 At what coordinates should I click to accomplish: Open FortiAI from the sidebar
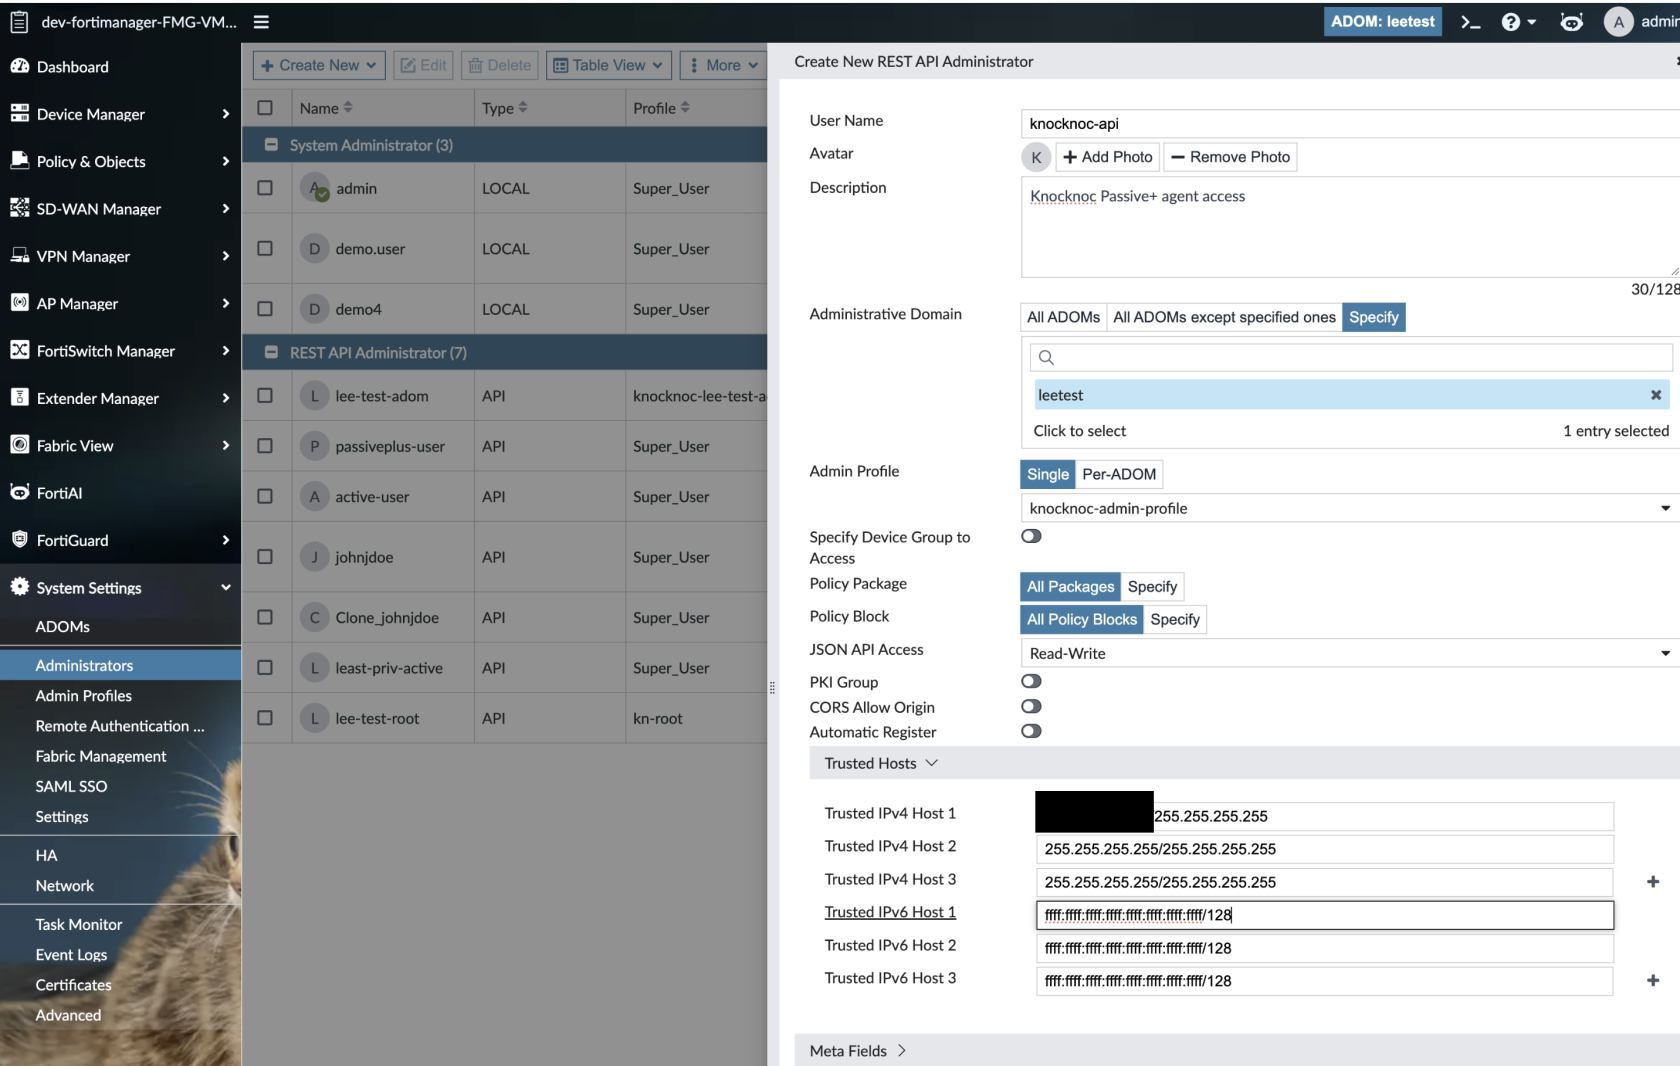(x=59, y=493)
